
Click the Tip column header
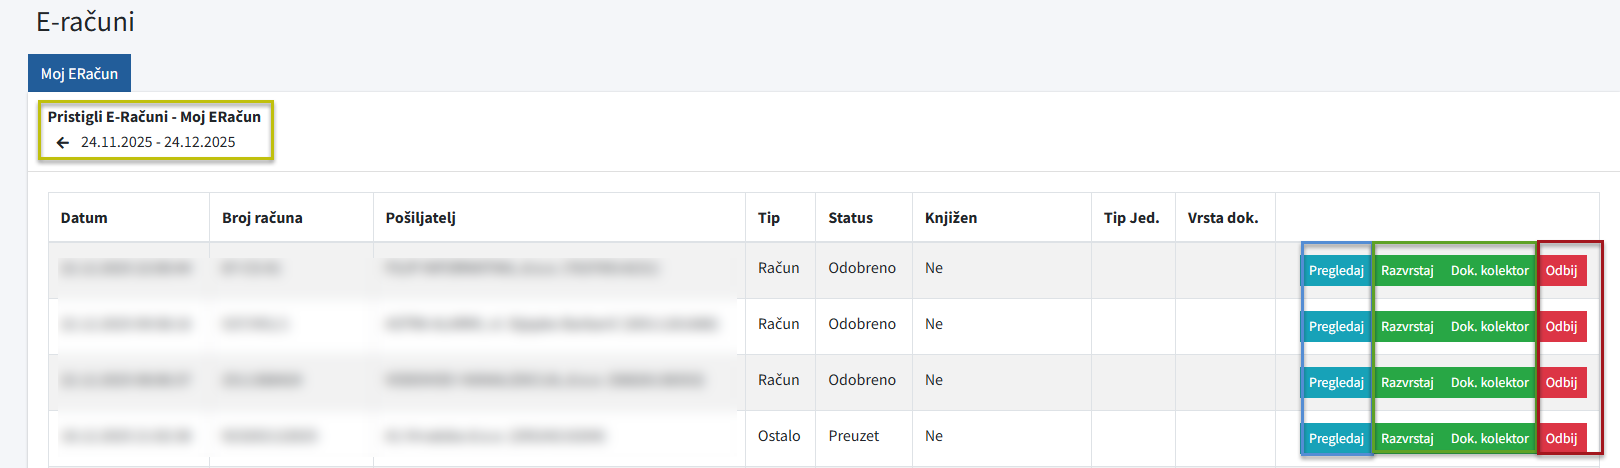pyautogui.click(x=768, y=218)
